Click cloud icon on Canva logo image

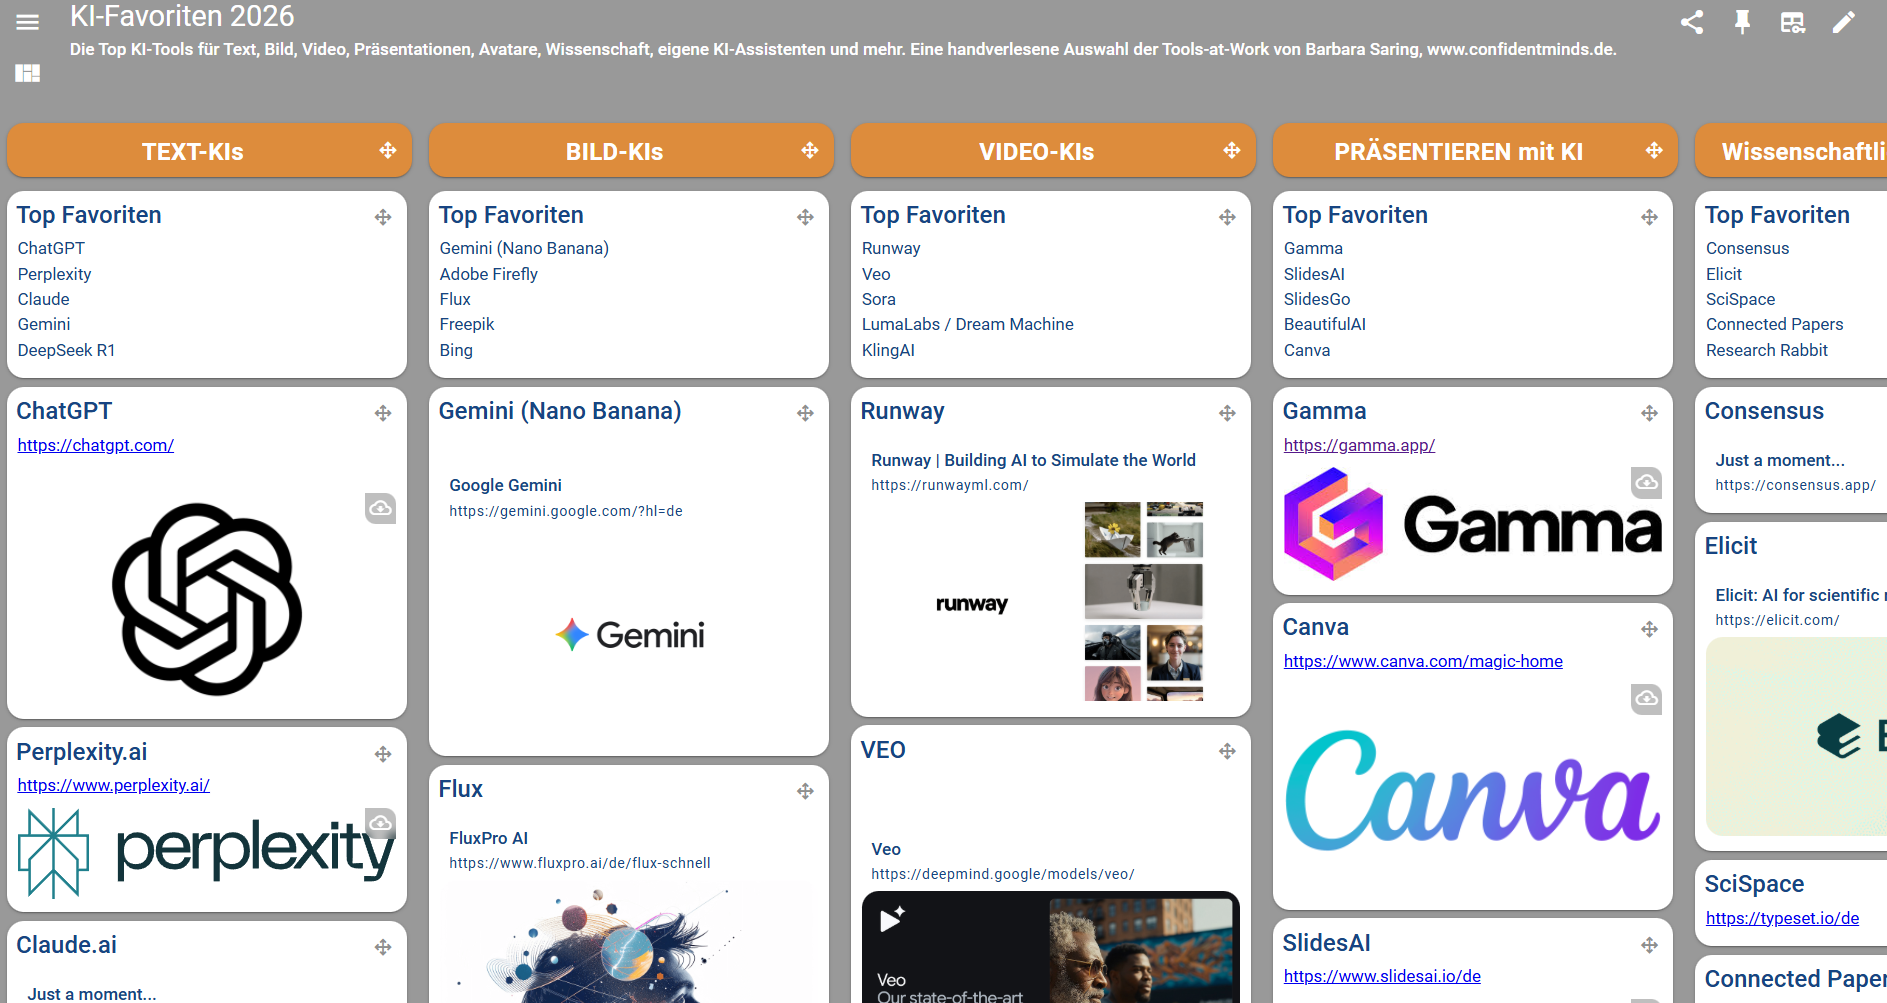pyautogui.click(x=1646, y=699)
